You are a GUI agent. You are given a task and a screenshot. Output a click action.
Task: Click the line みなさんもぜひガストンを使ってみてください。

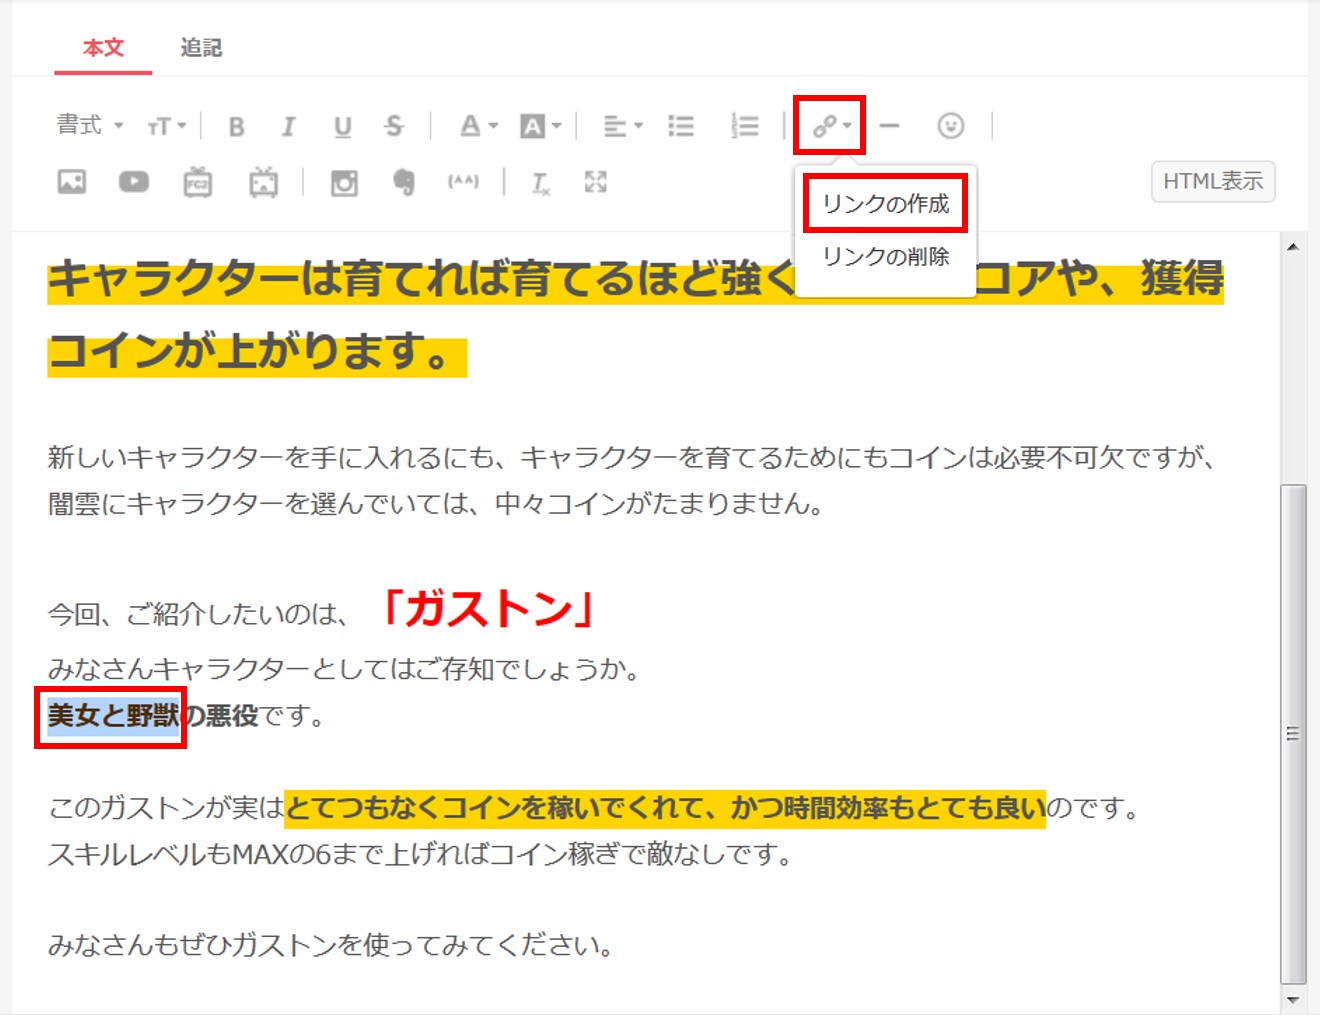[x=331, y=945]
